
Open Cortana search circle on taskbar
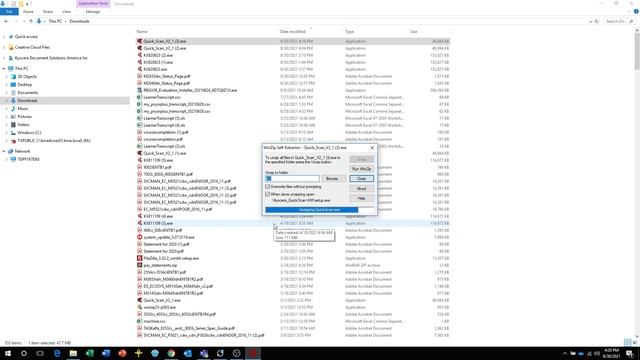pyautogui.click(x=24, y=353)
